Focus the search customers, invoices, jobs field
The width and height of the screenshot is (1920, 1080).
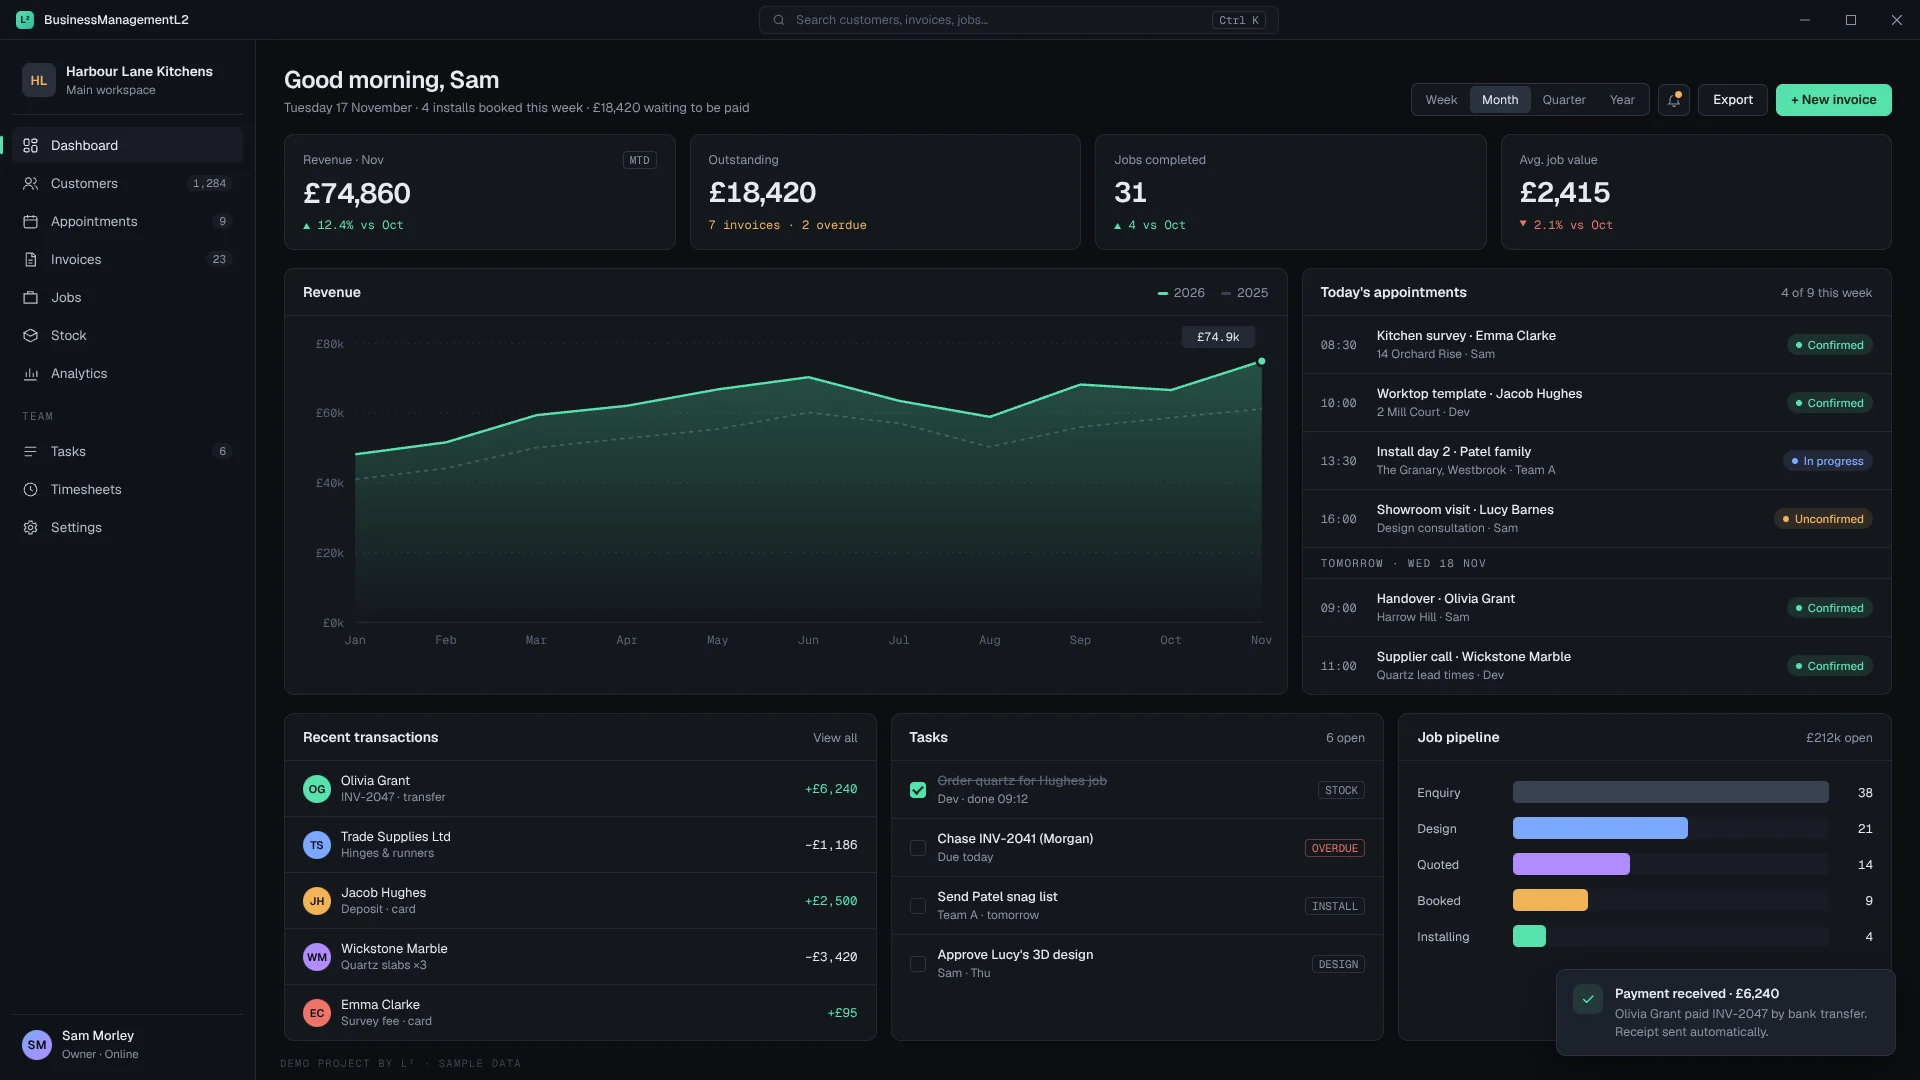pos(1018,20)
